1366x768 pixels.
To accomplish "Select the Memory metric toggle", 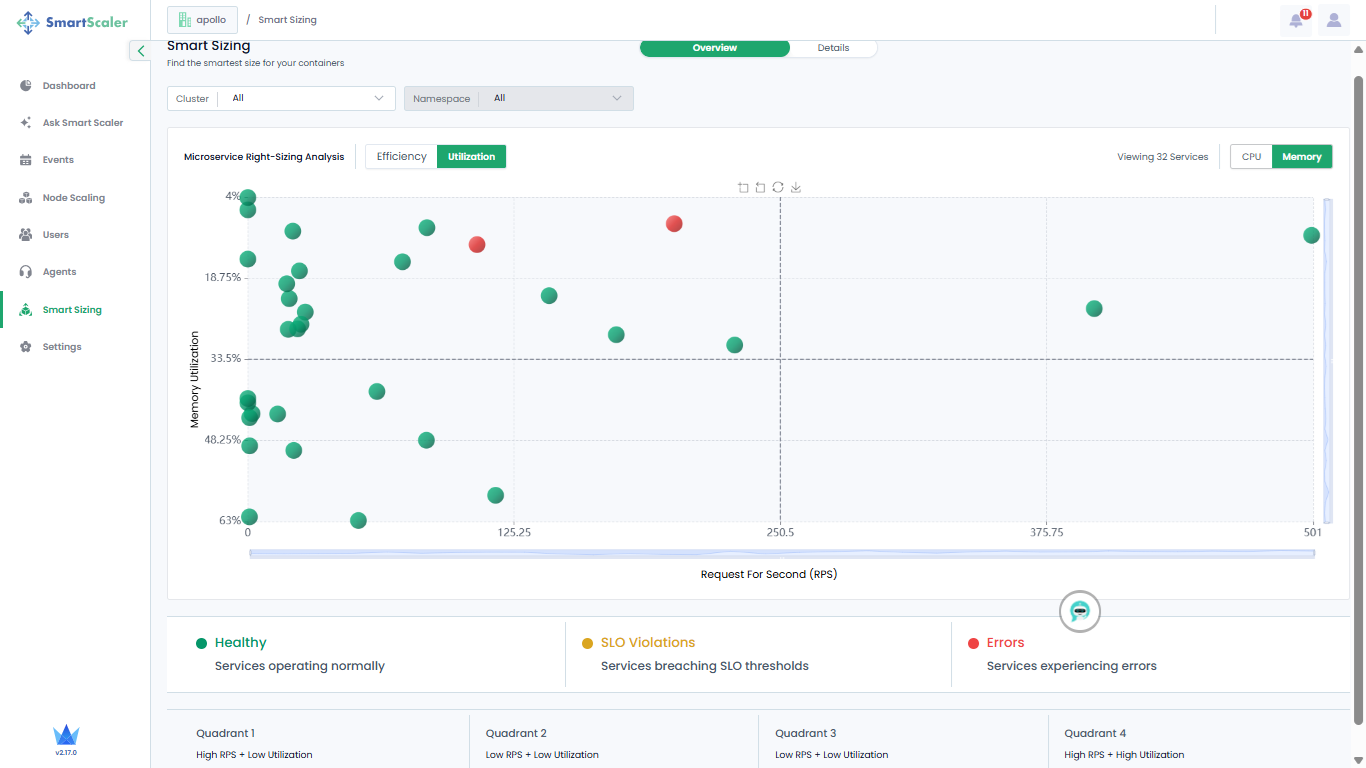I will [1301, 157].
